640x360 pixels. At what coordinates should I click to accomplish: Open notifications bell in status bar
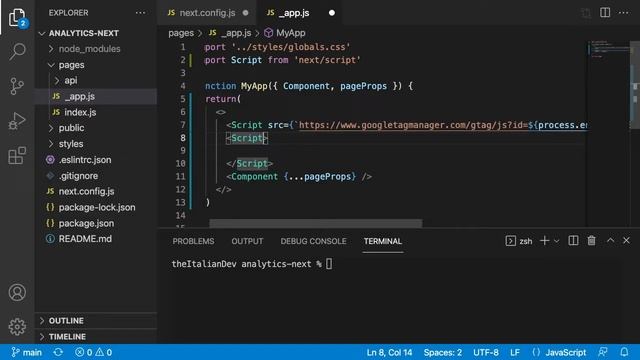(624, 352)
